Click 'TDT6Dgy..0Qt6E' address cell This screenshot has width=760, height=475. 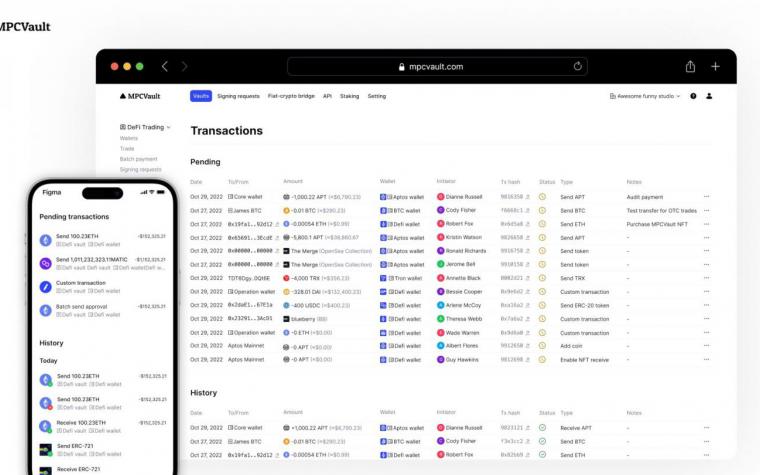(x=249, y=278)
